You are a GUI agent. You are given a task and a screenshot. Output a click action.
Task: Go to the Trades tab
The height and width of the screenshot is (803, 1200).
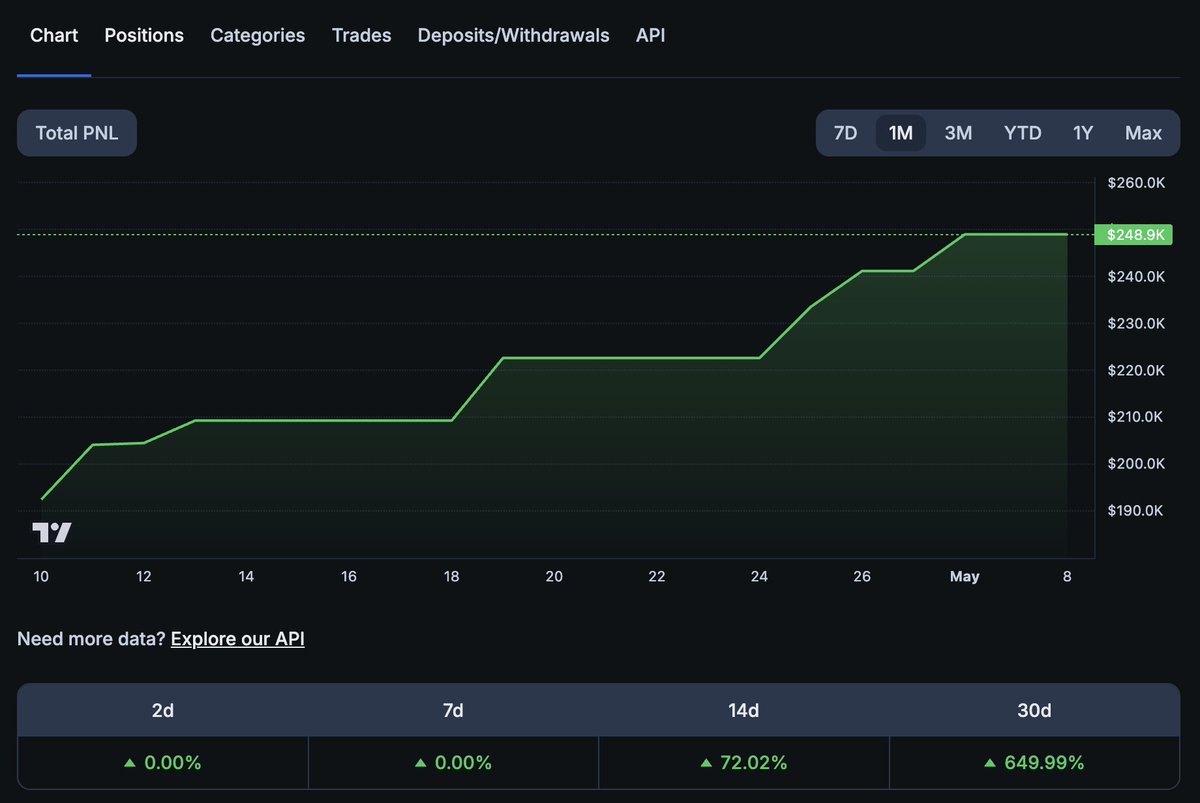[361, 36]
